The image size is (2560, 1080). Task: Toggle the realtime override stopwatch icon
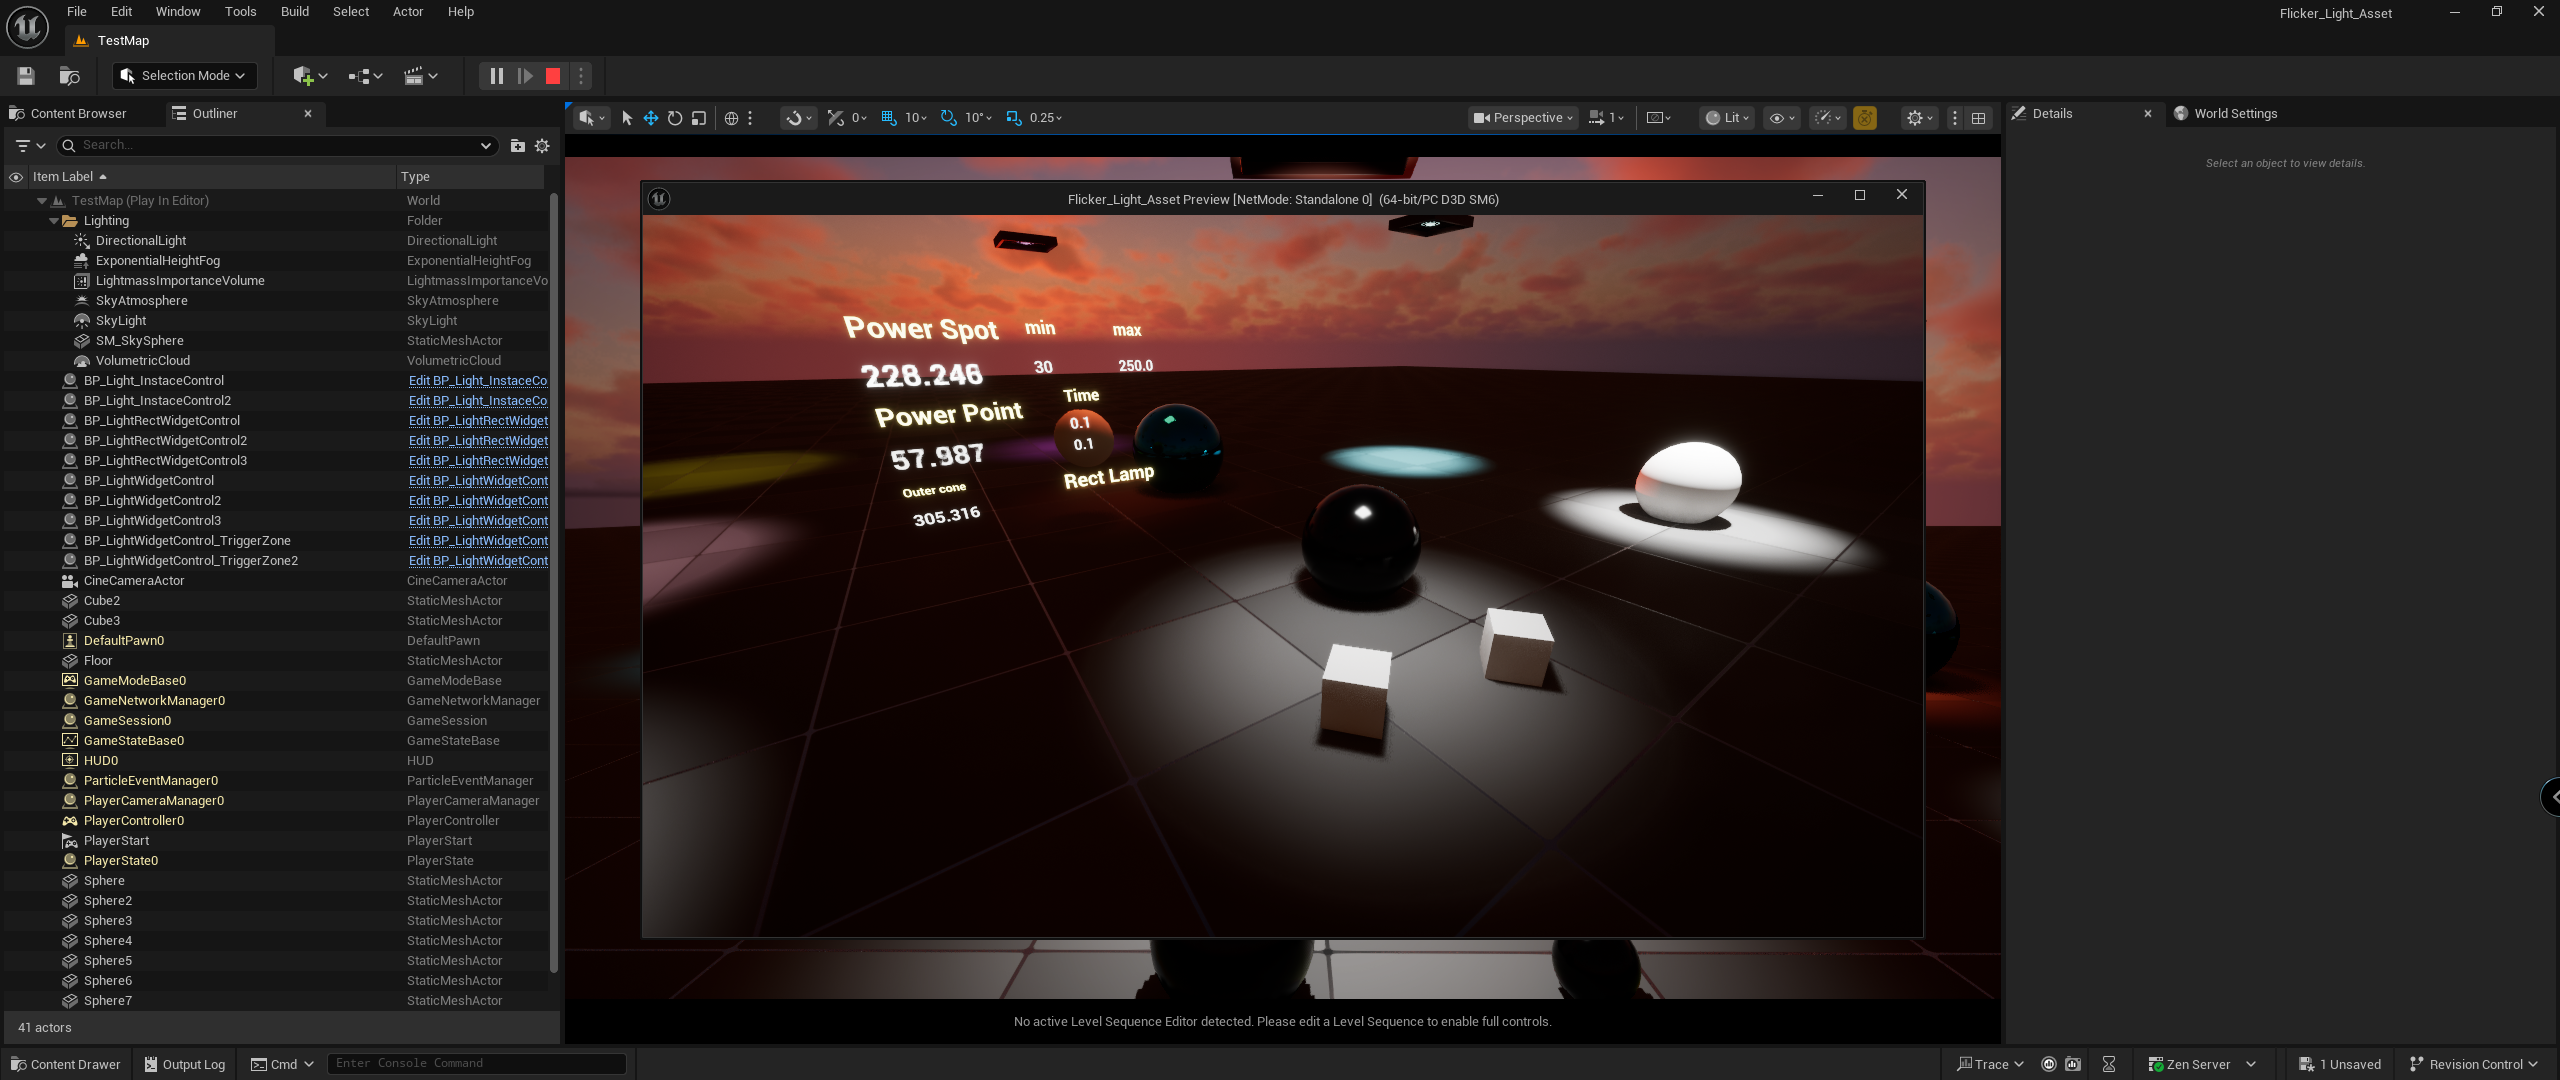point(1865,118)
